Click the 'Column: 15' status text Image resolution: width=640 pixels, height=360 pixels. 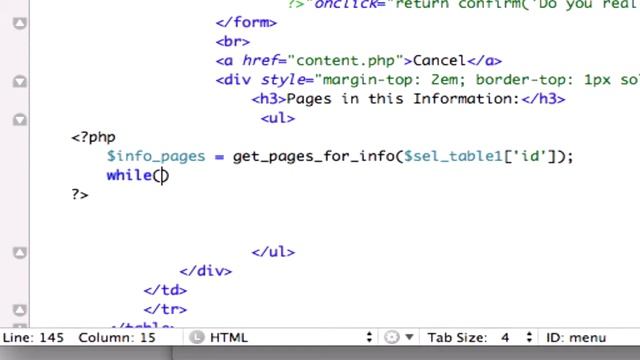(117, 338)
